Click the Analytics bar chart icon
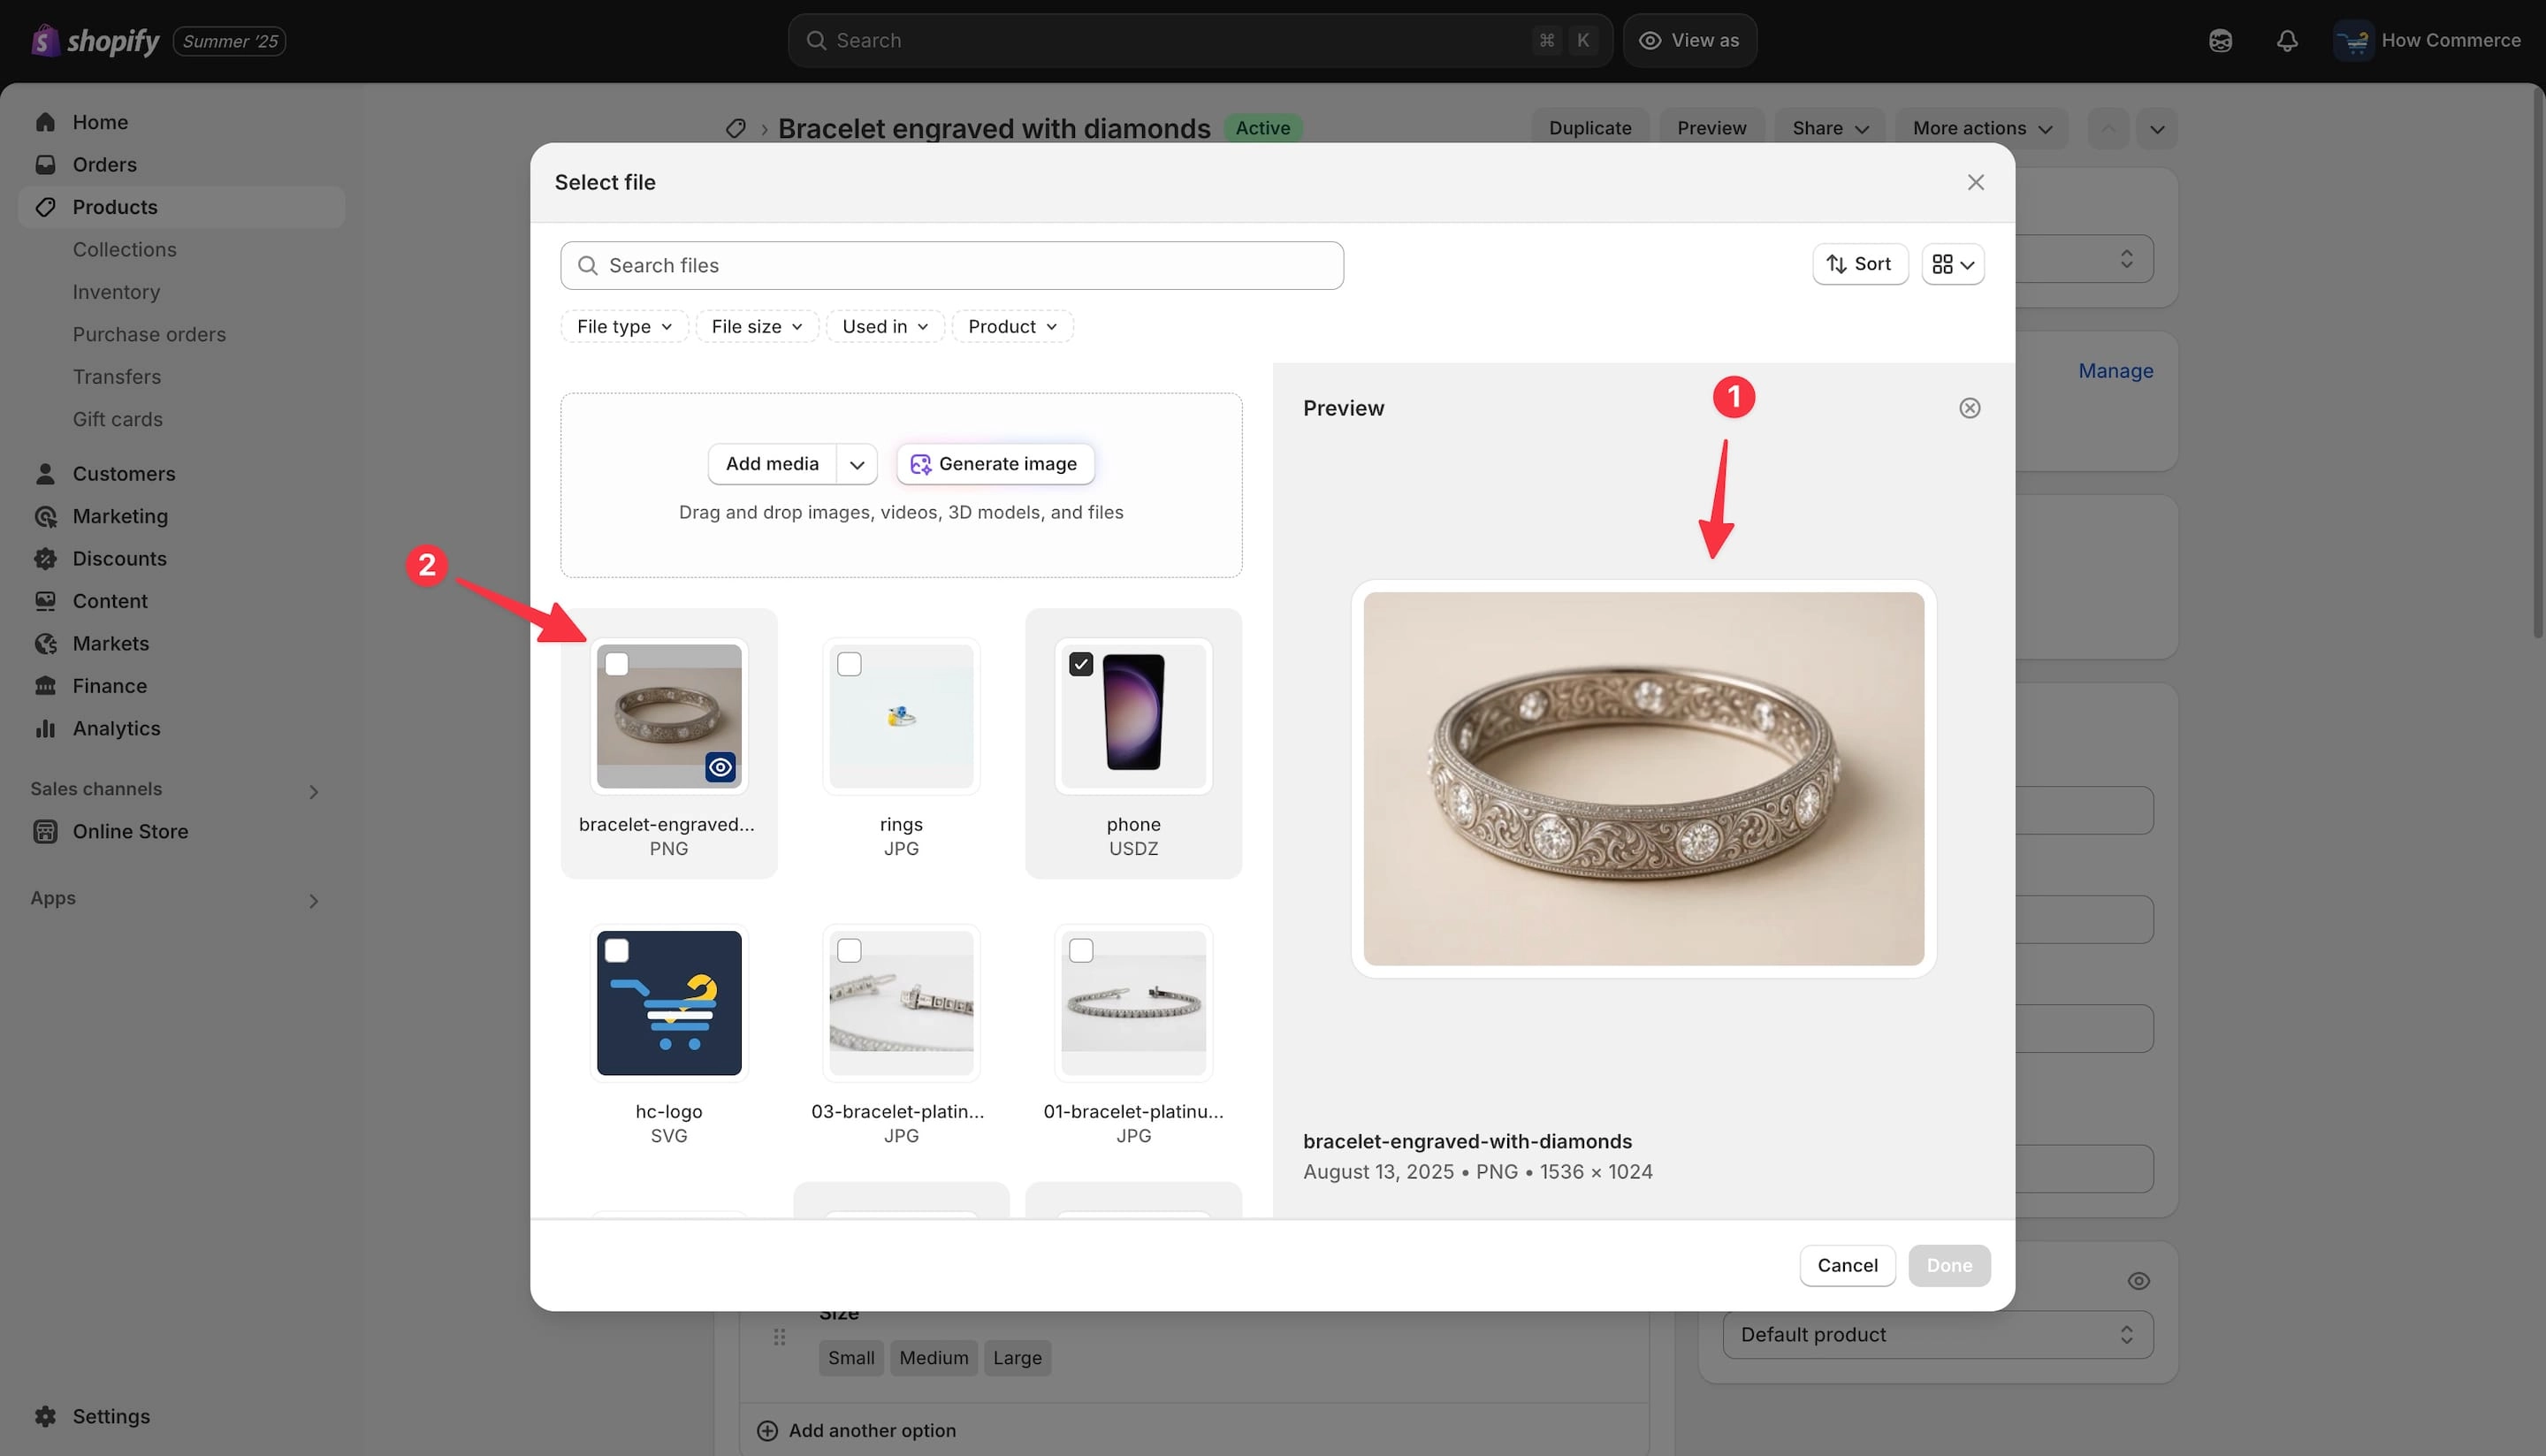 coord(45,728)
